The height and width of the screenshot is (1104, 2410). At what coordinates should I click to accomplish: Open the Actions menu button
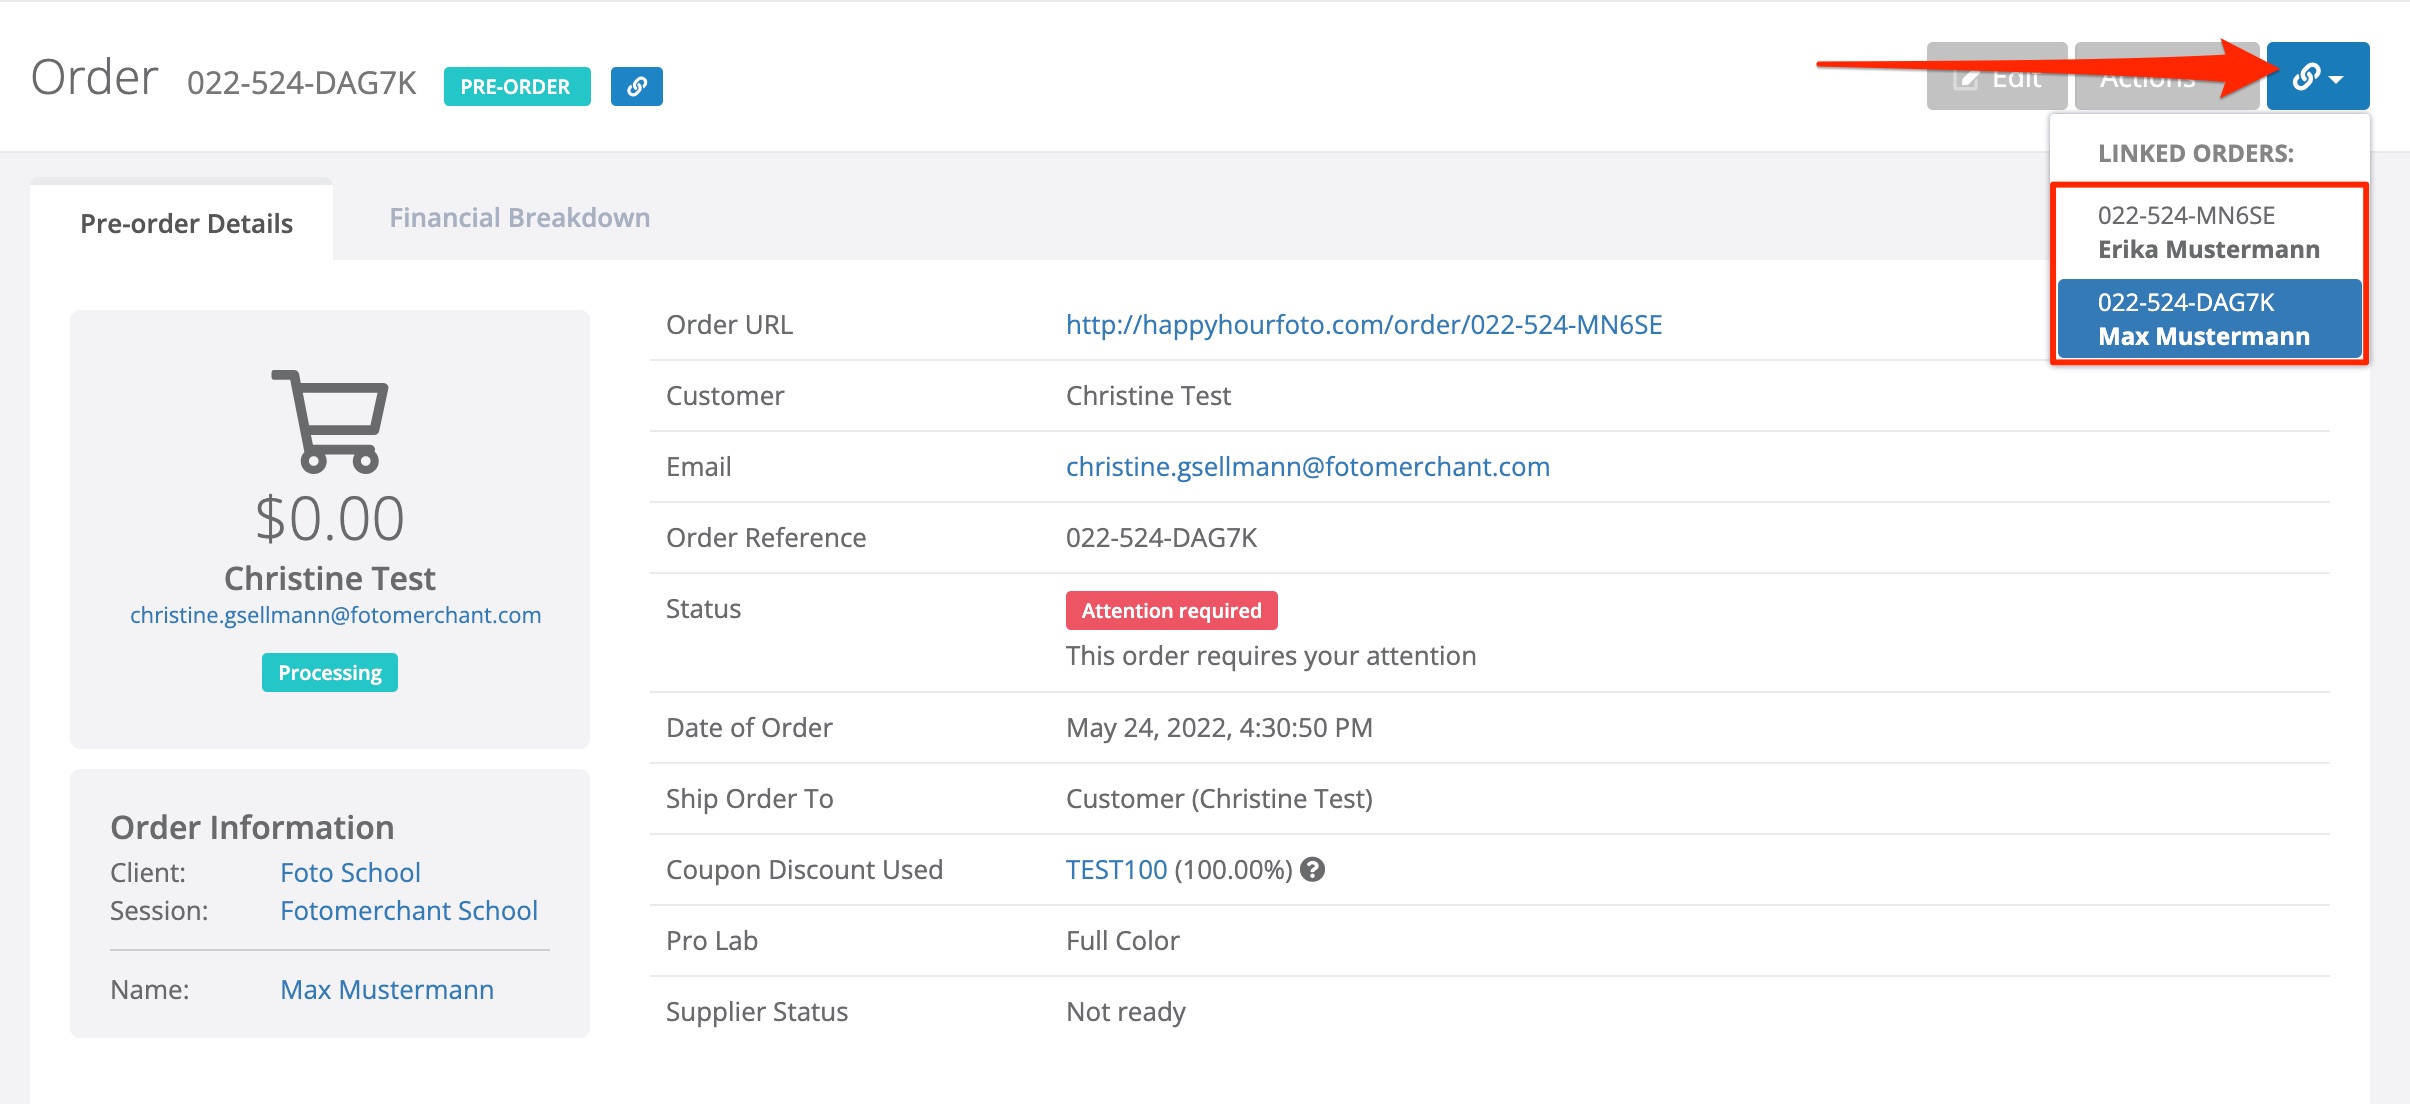(x=2166, y=76)
